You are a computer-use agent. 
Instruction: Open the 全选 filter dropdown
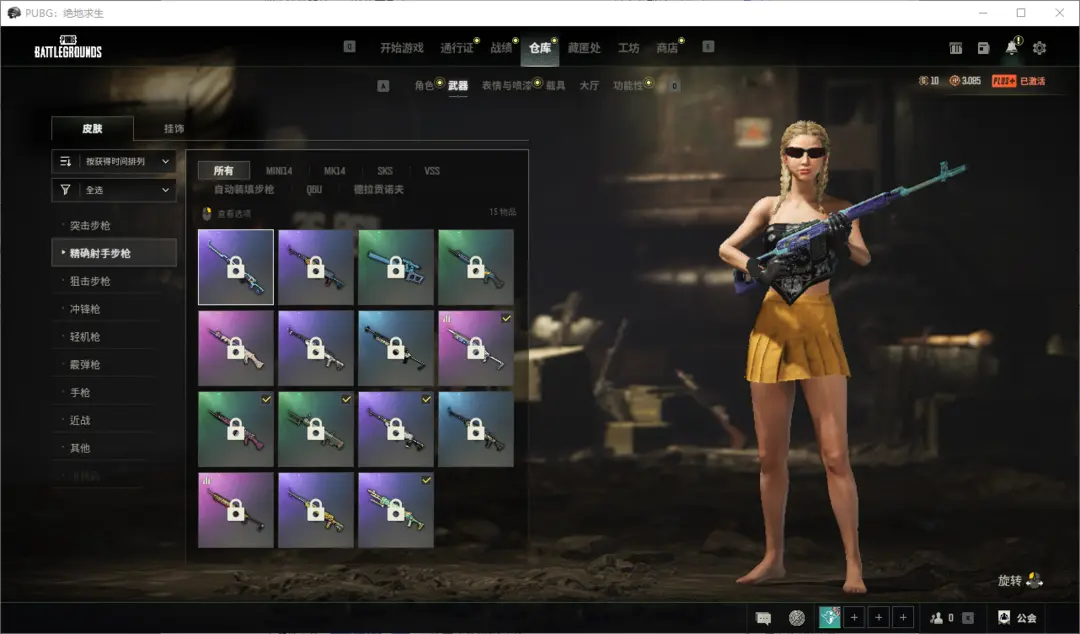pos(113,189)
